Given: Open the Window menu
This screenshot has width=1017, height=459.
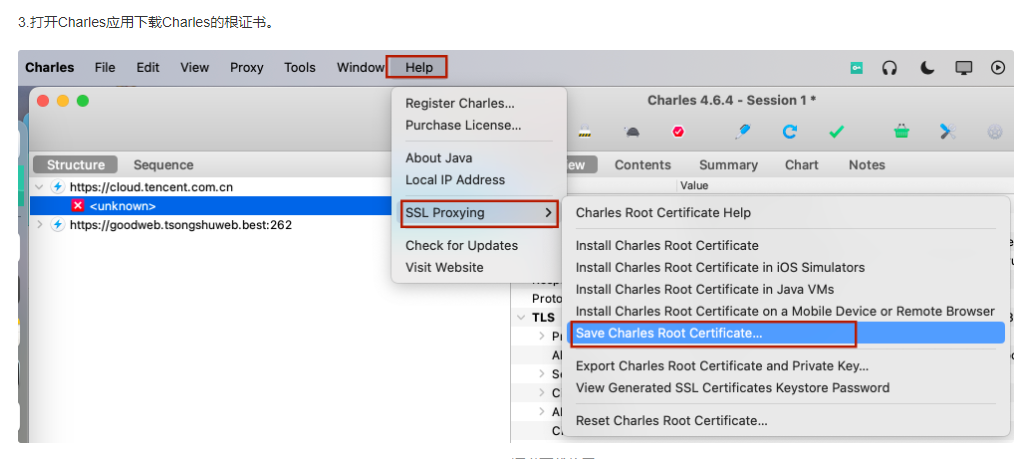Looking at the screenshot, I should pyautogui.click(x=361, y=67).
